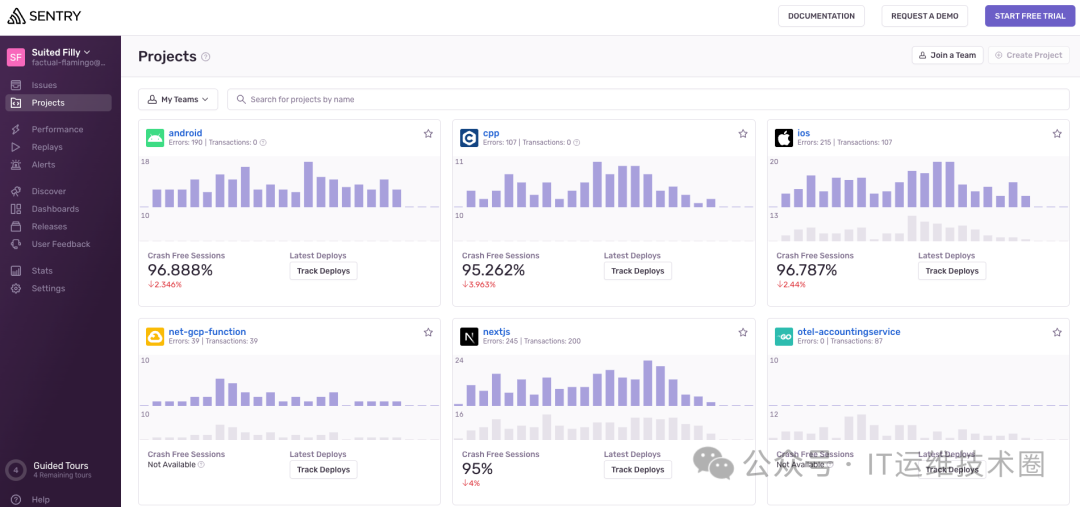
Task: Star the android project
Action: [x=428, y=134]
